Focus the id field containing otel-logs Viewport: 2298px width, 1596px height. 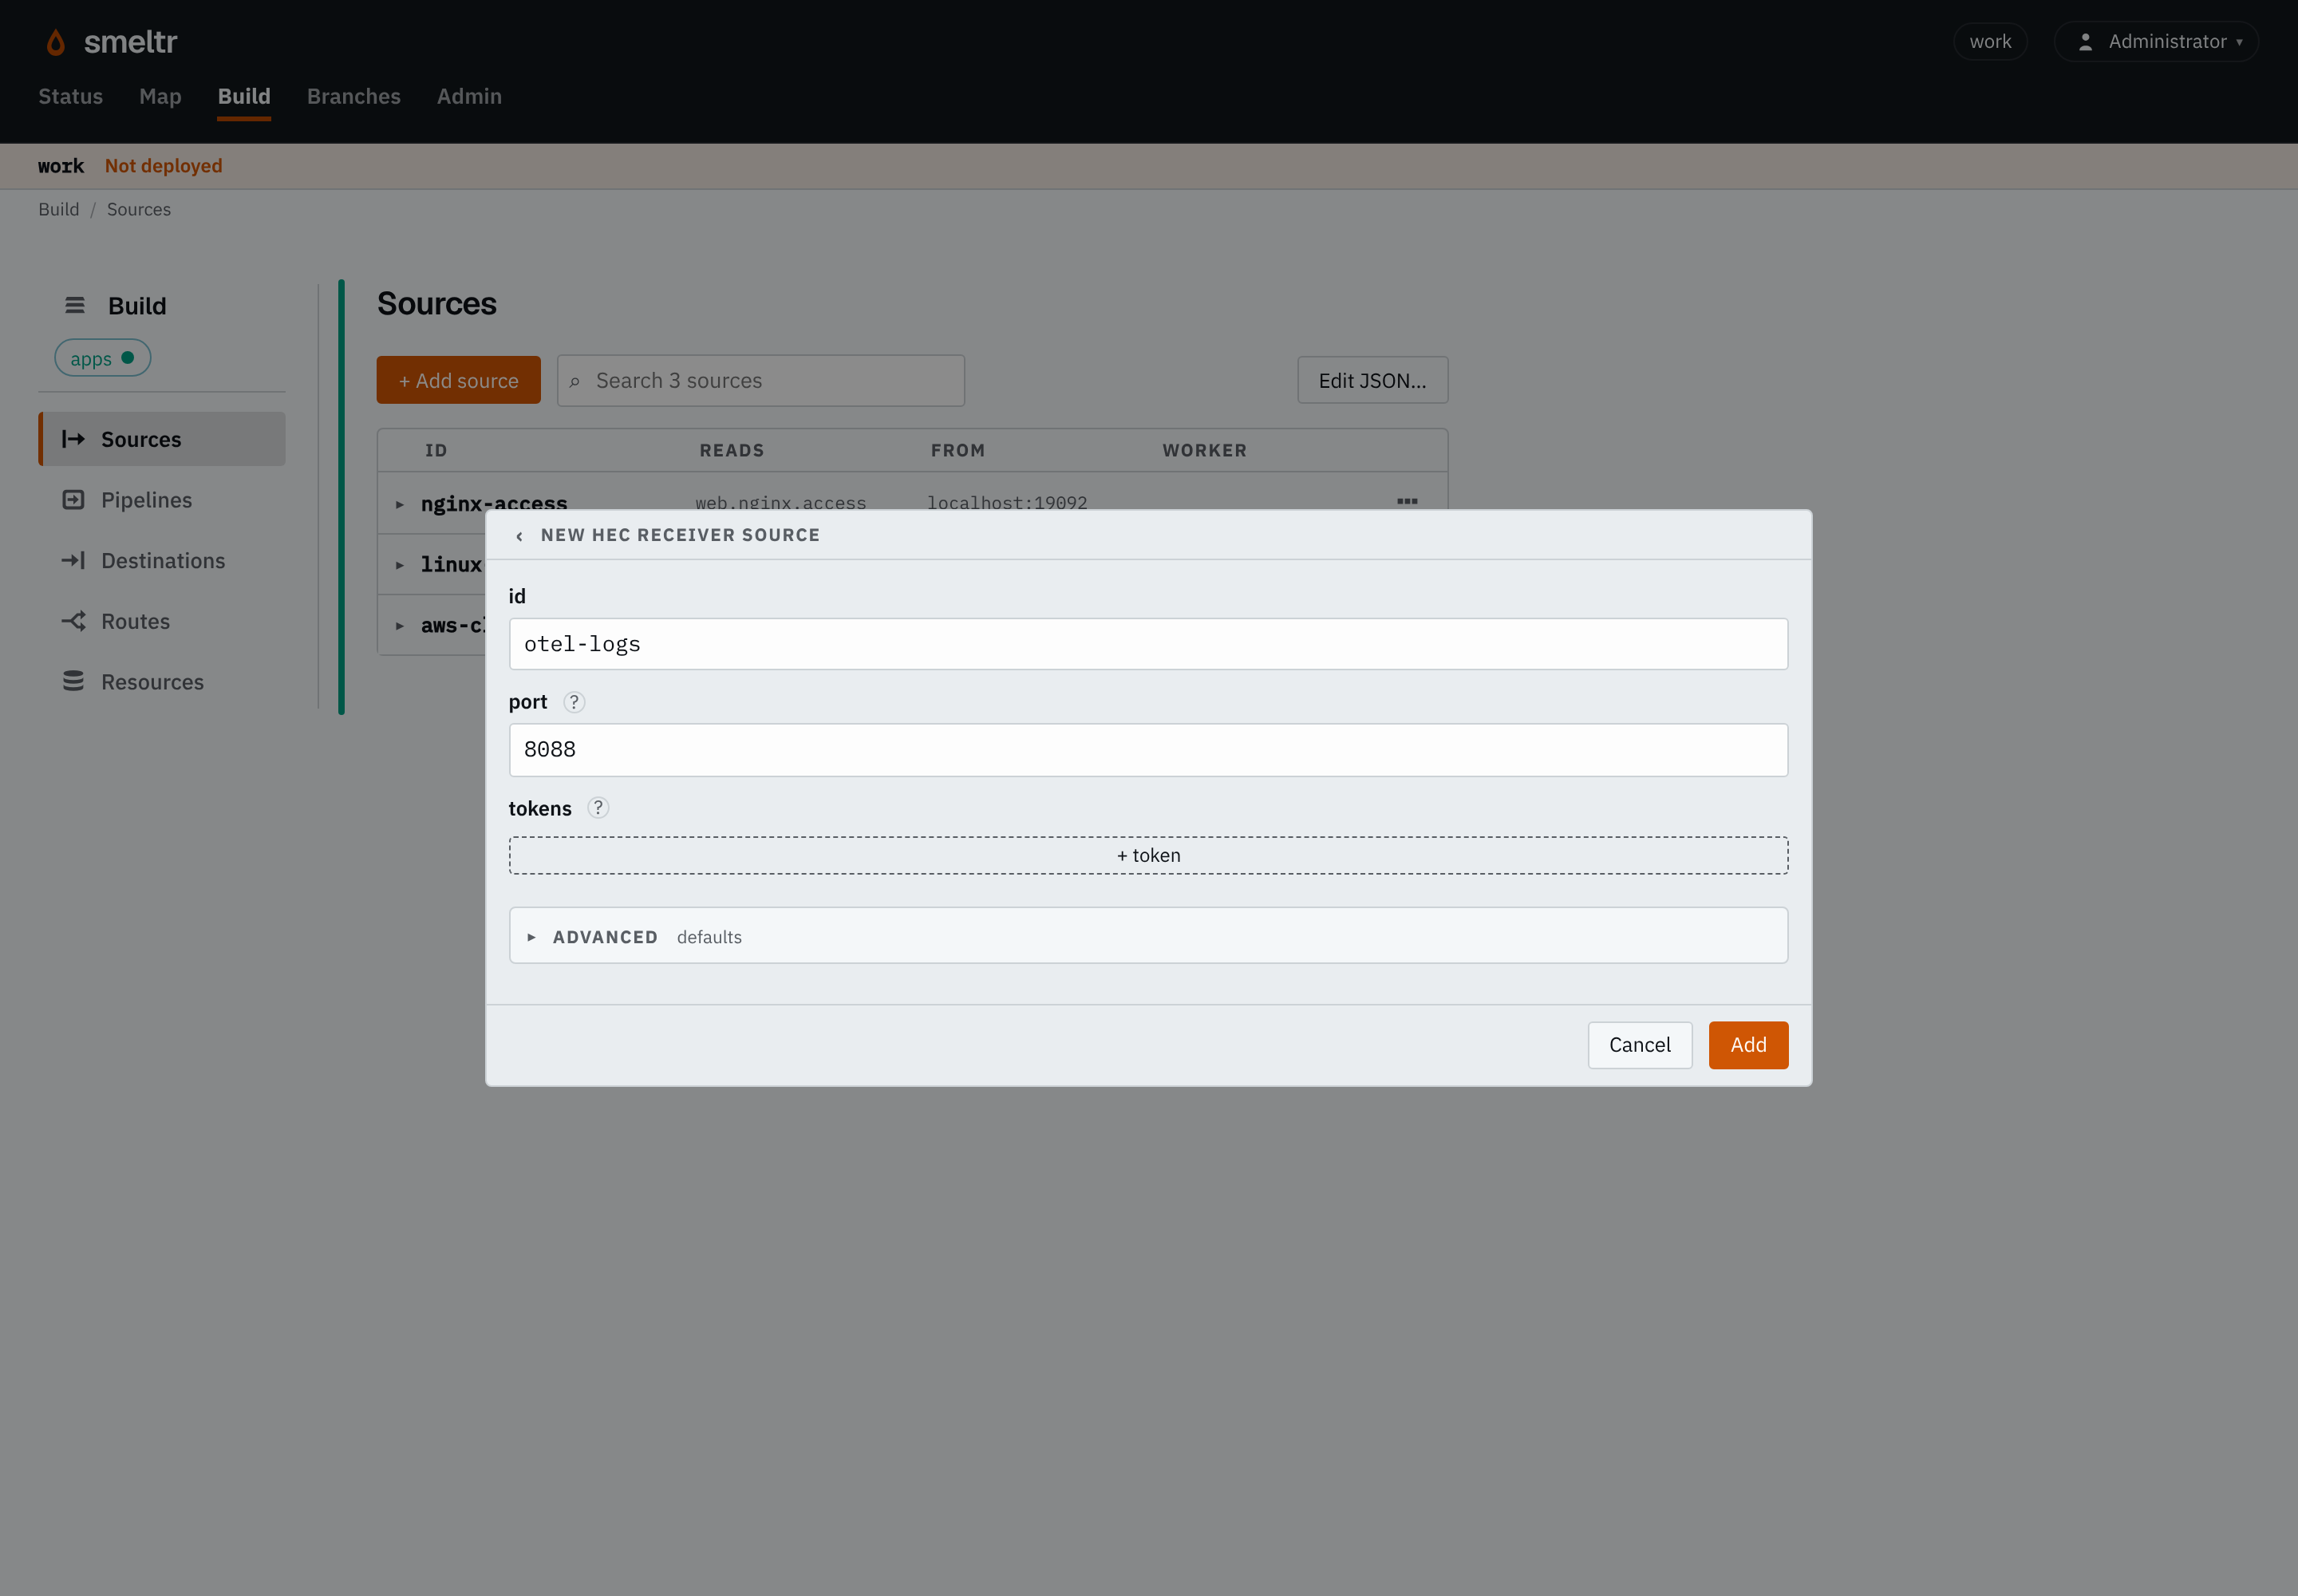pos(1148,644)
